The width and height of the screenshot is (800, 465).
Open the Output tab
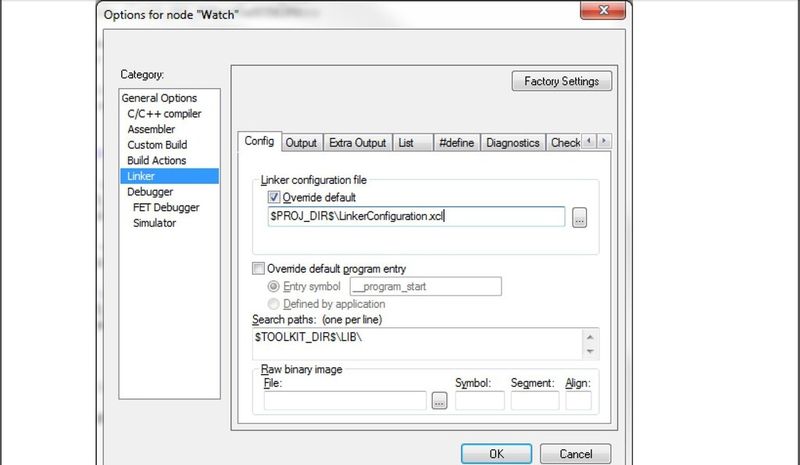pyautogui.click(x=301, y=142)
